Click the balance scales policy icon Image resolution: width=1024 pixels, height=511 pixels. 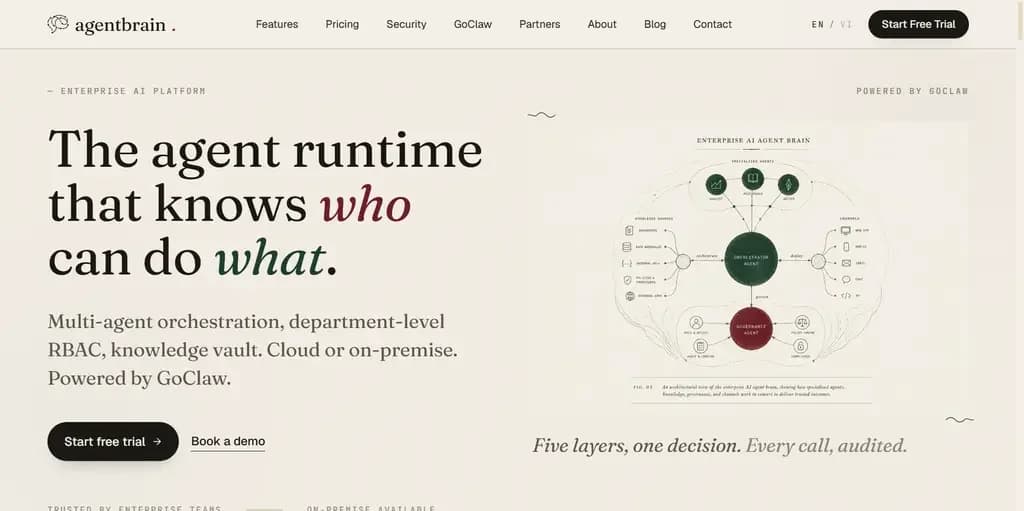click(802, 322)
